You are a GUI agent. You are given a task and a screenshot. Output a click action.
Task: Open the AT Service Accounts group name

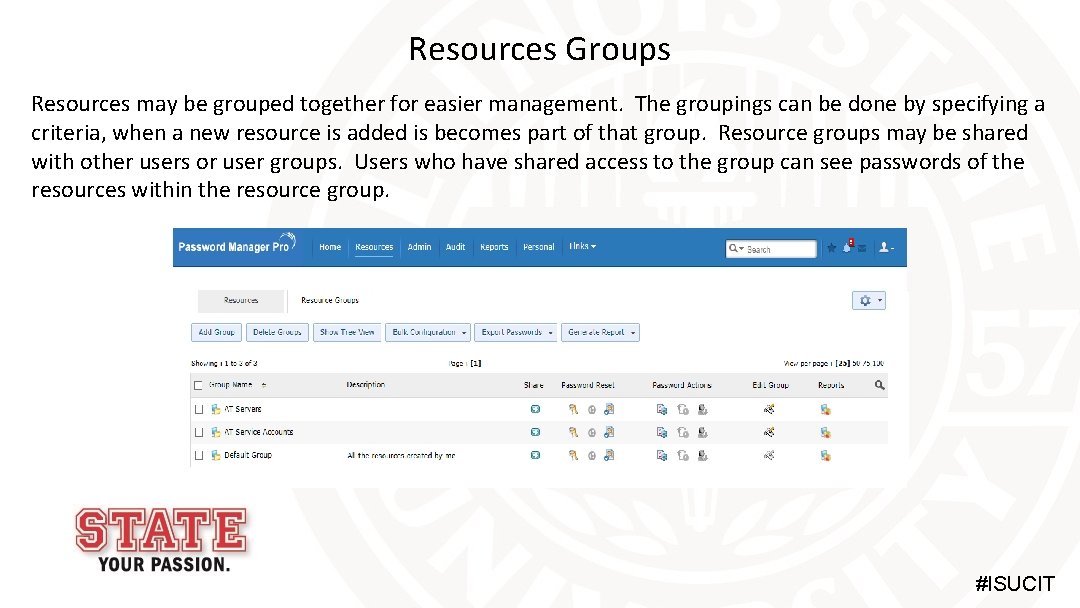pyautogui.click(x=258, y=432)
